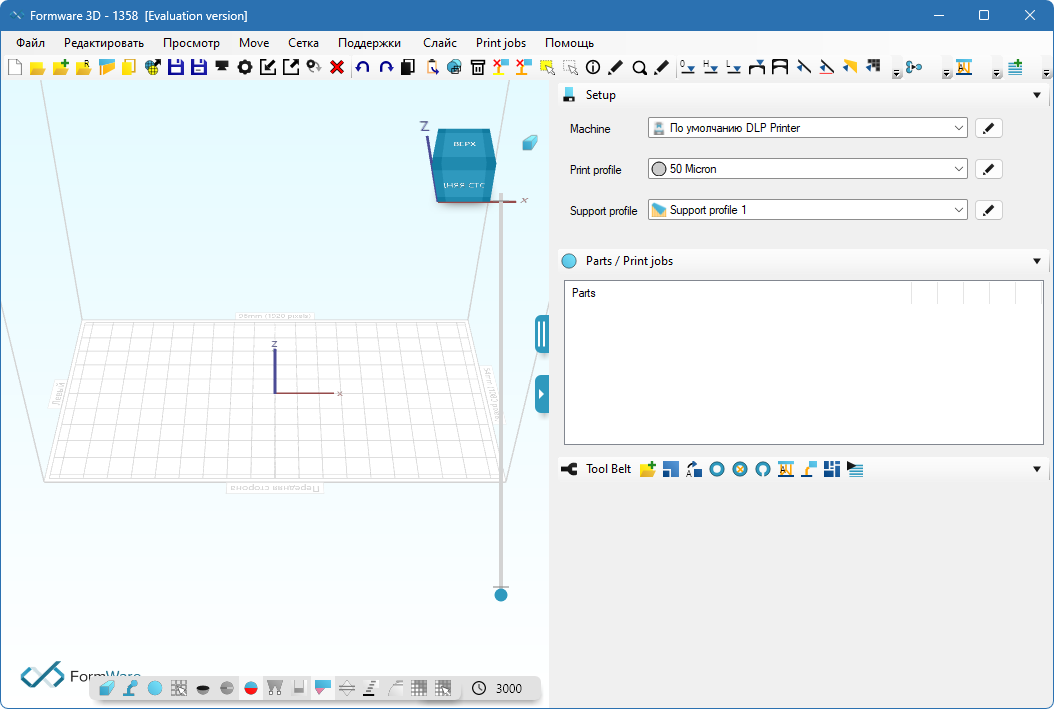Open the Support profile dropdown
1054x709 pixels.
959,210
